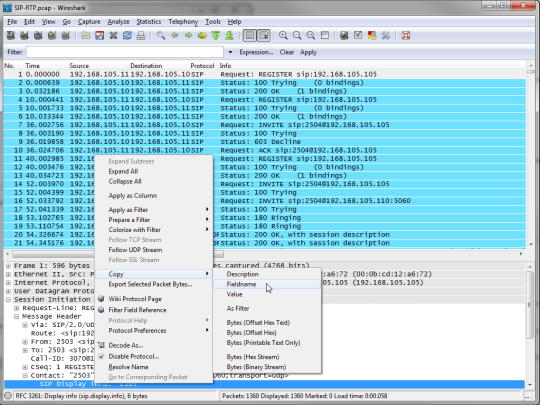The image size is (540, 405).
Task: Expand the Request-Line tree node
Action: pyautogui.click(x=17, y=308)
